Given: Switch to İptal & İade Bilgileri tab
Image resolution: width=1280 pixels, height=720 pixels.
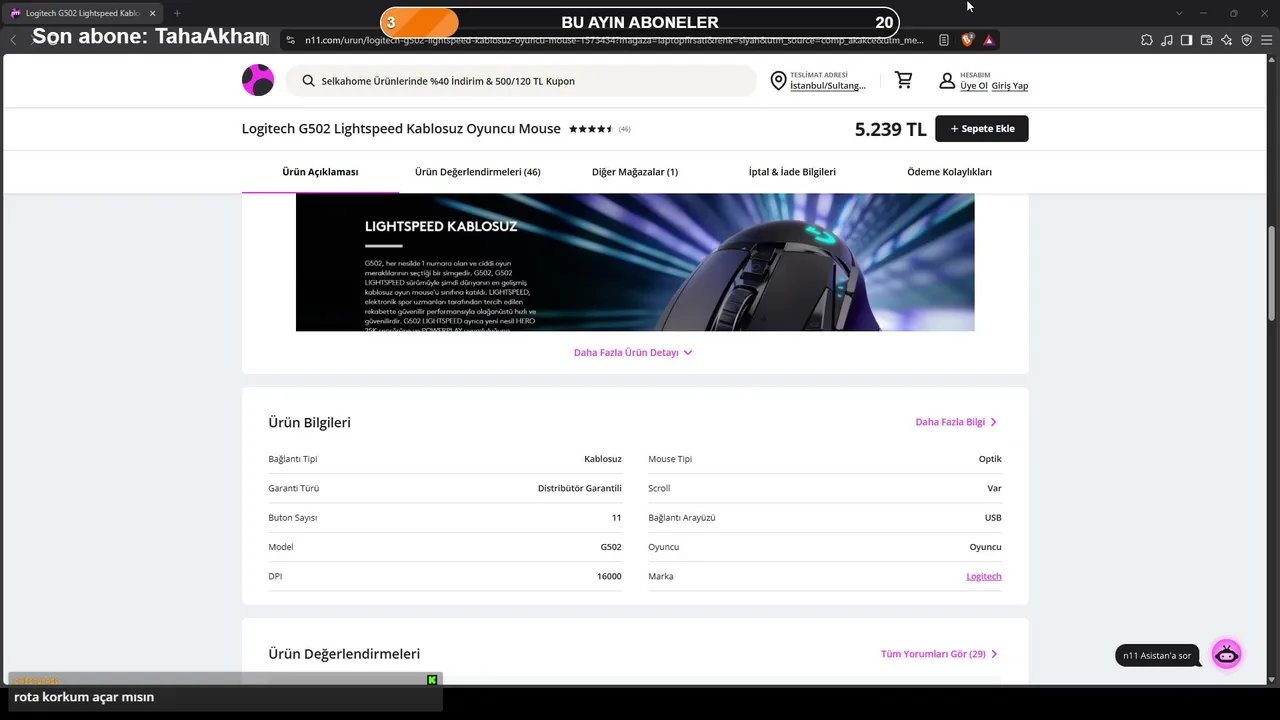Looking at the screenshot, I should pos(792,172).
